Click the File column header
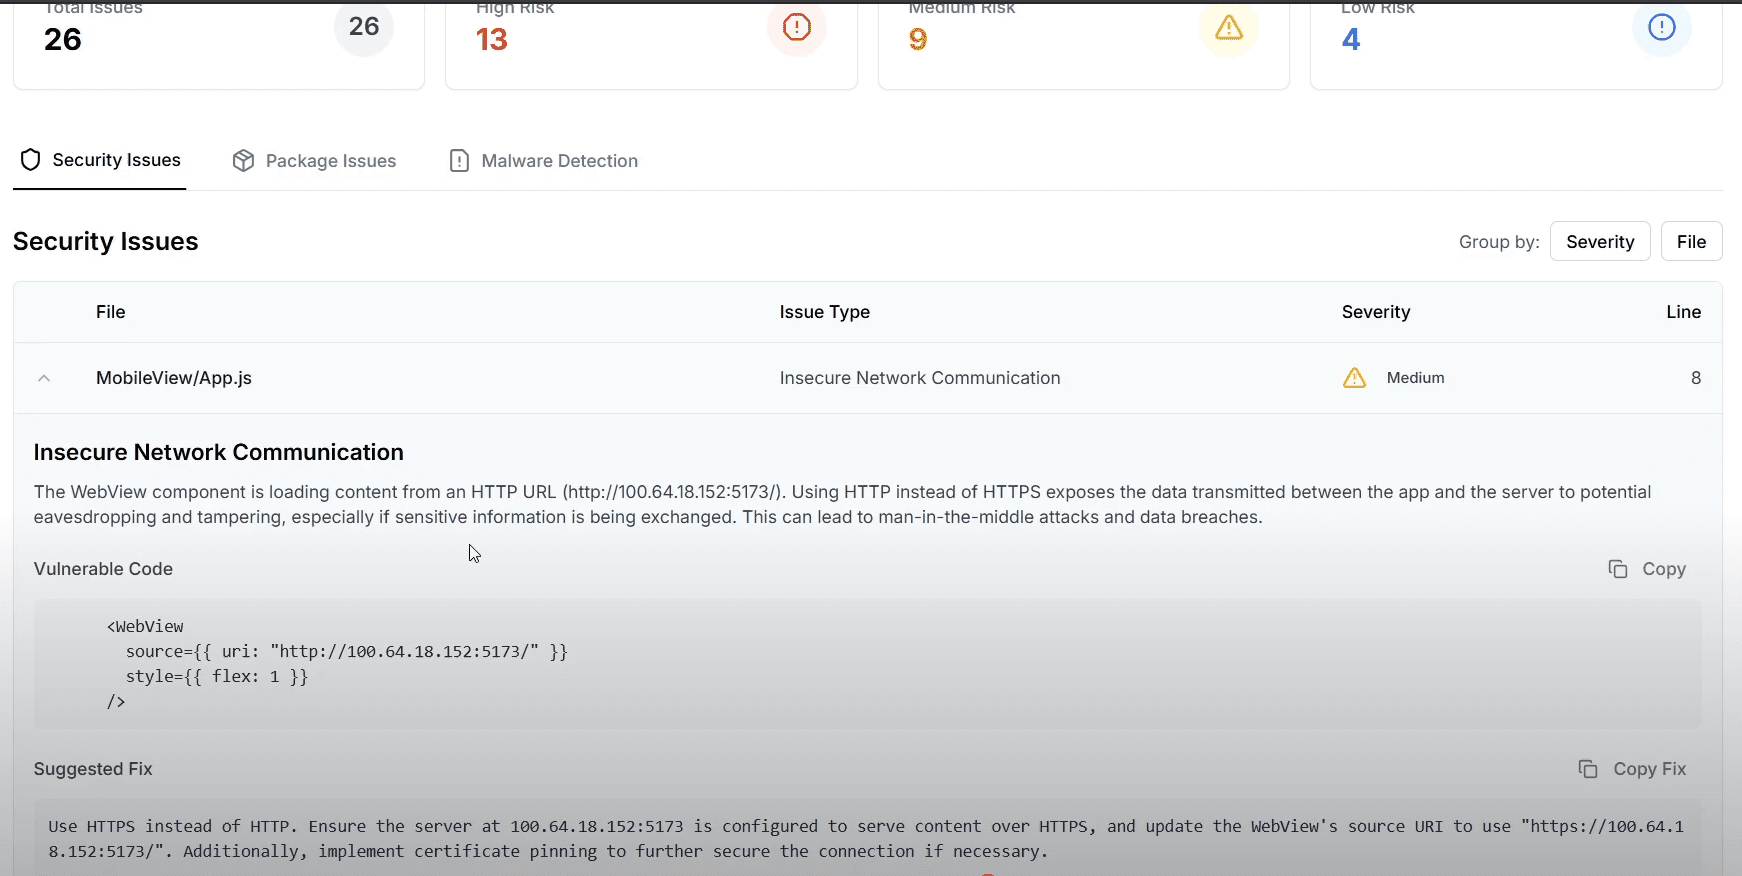Image resolution: width=1742 pixels, height=876 pixels. coord(111,312)
